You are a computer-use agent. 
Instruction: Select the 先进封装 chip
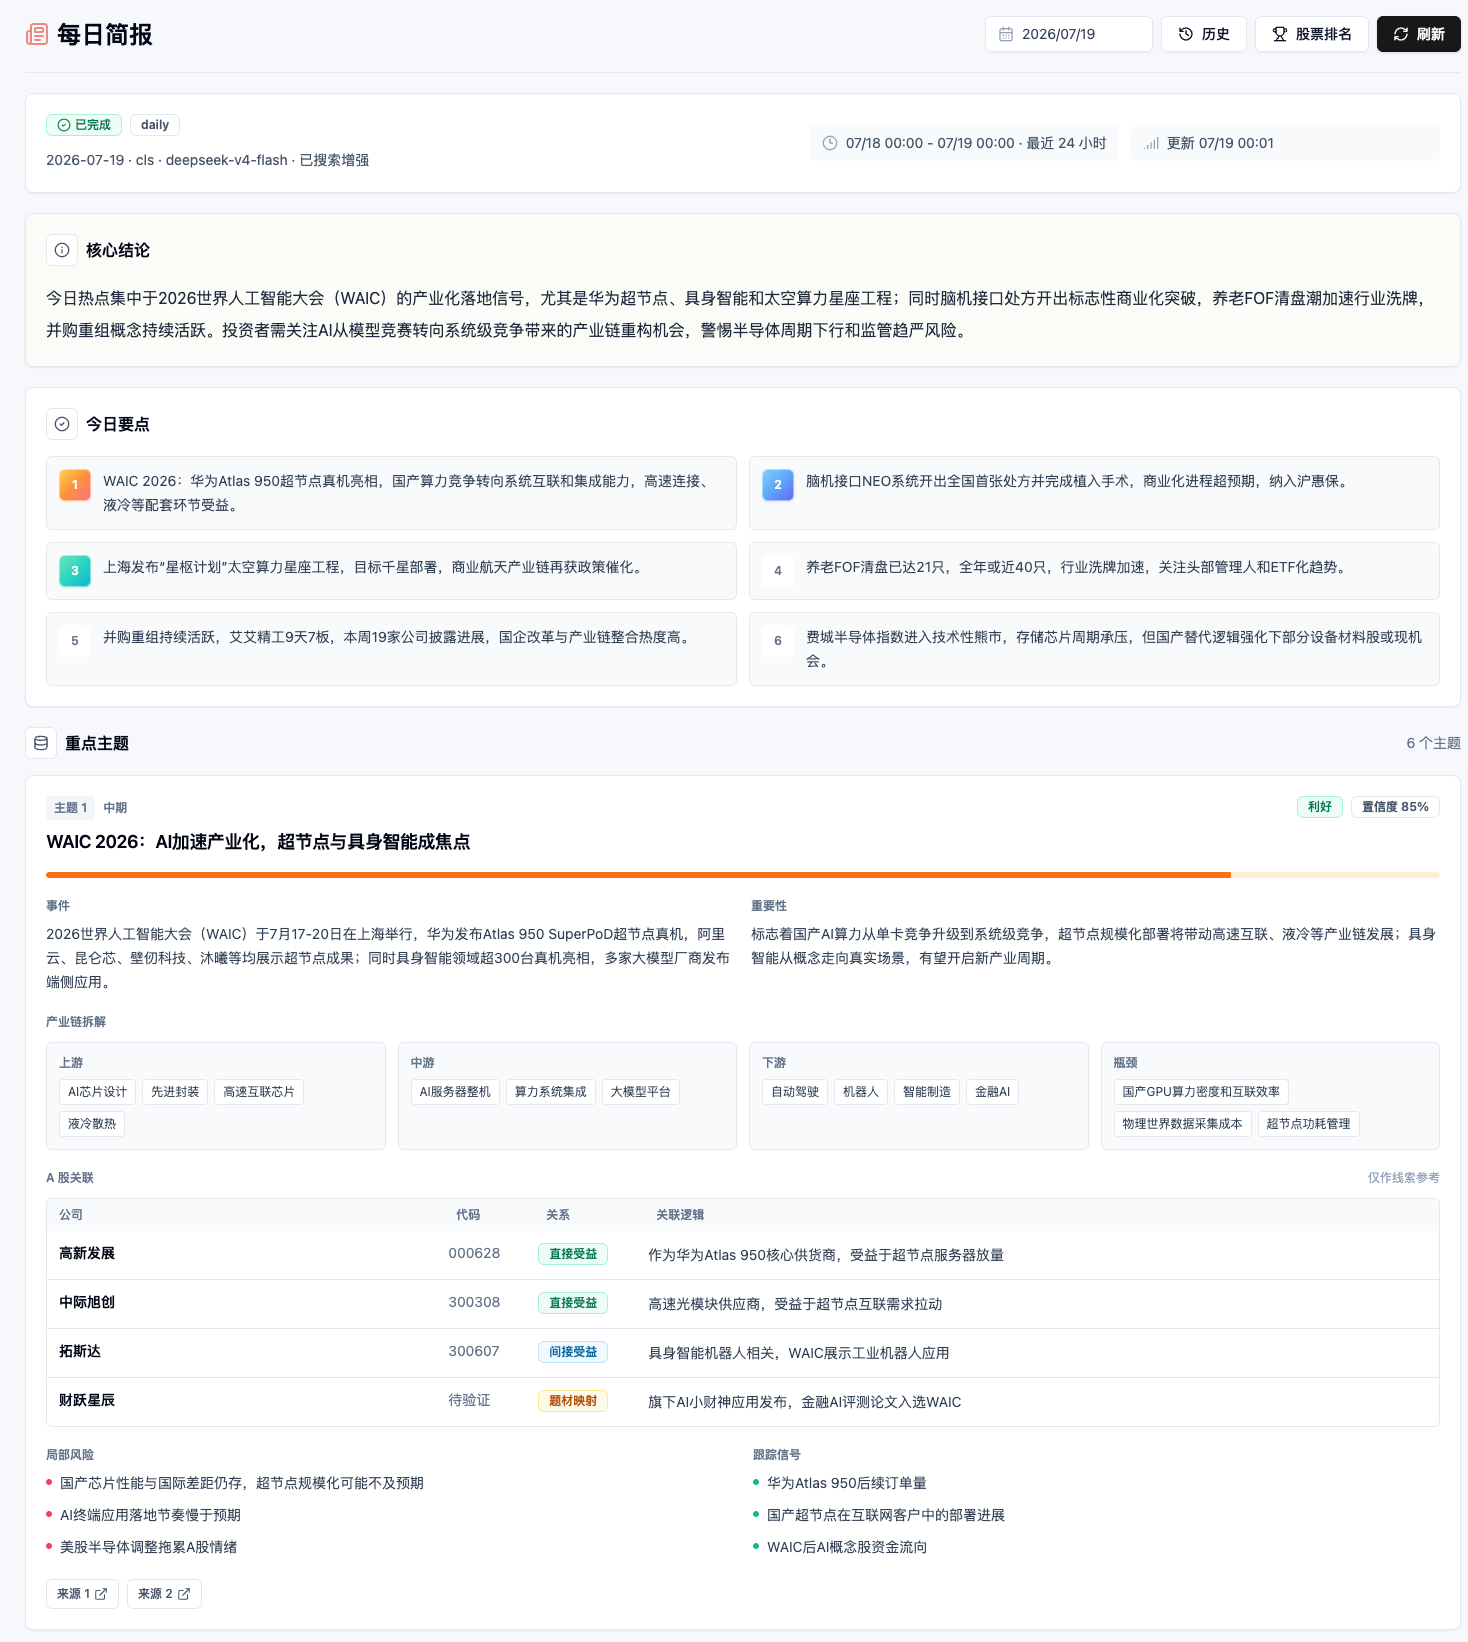(x=175, y=1092)
